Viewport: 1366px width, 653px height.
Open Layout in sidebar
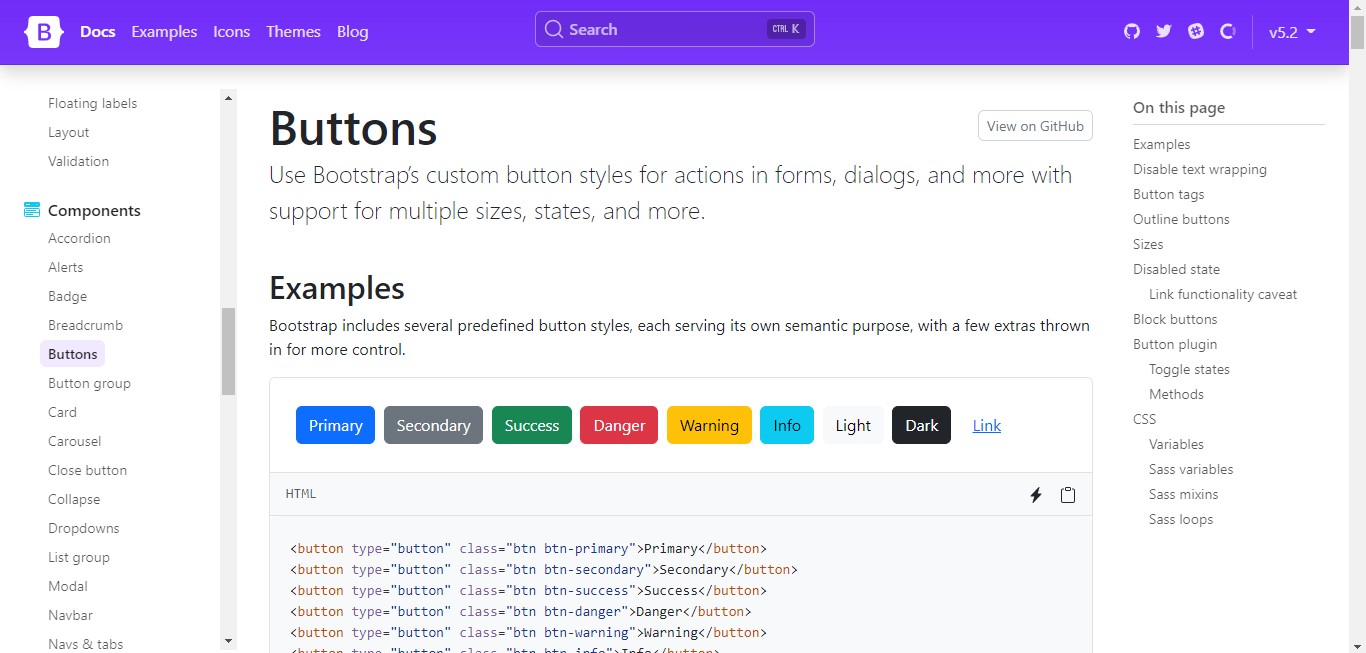click(69, 132)
